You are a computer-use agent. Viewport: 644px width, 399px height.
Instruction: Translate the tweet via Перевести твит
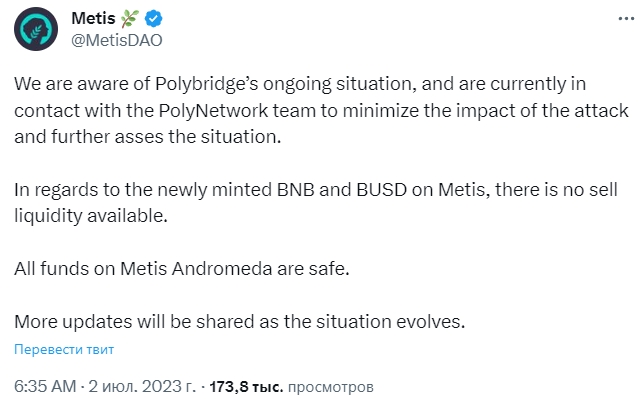[x=64, y=349]
